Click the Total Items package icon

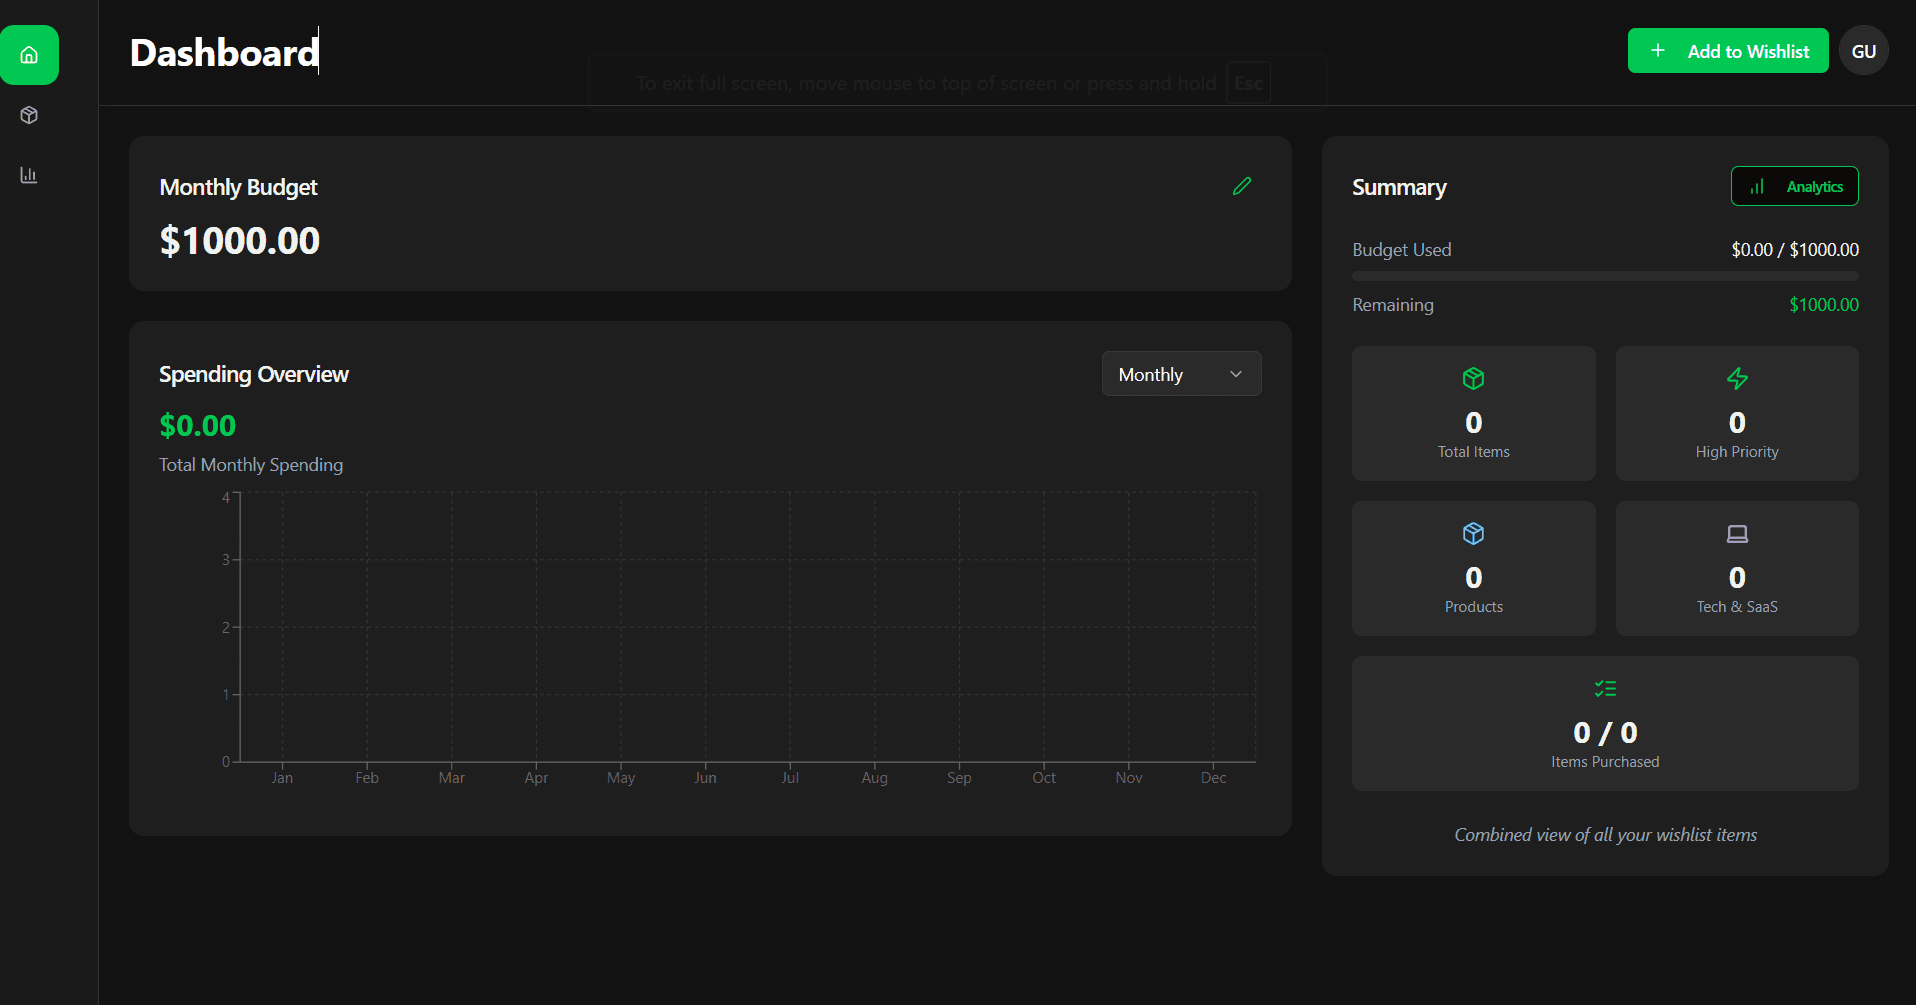[1473, 378]
